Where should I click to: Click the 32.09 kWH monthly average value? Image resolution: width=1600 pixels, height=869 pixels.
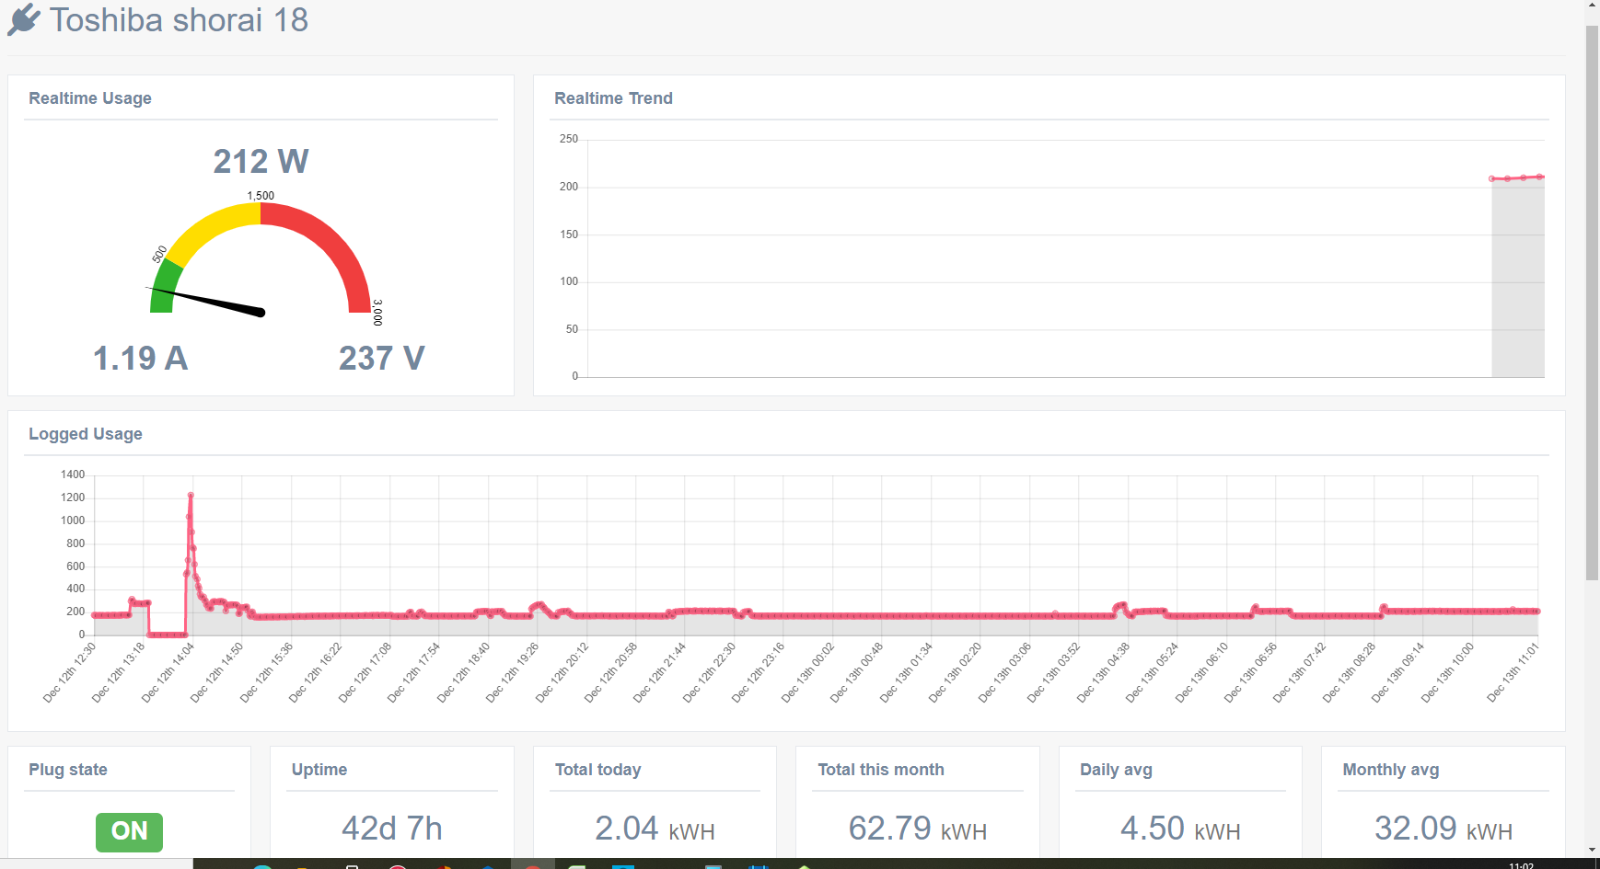pyautogui.click(x=1444, y=829)
